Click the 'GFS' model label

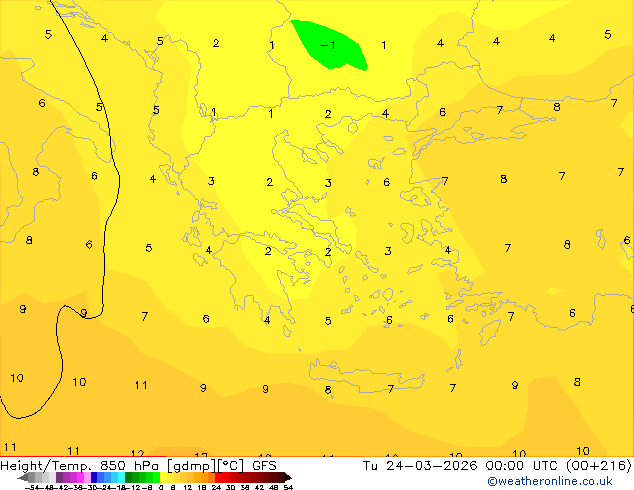click(x=264, y=465)
